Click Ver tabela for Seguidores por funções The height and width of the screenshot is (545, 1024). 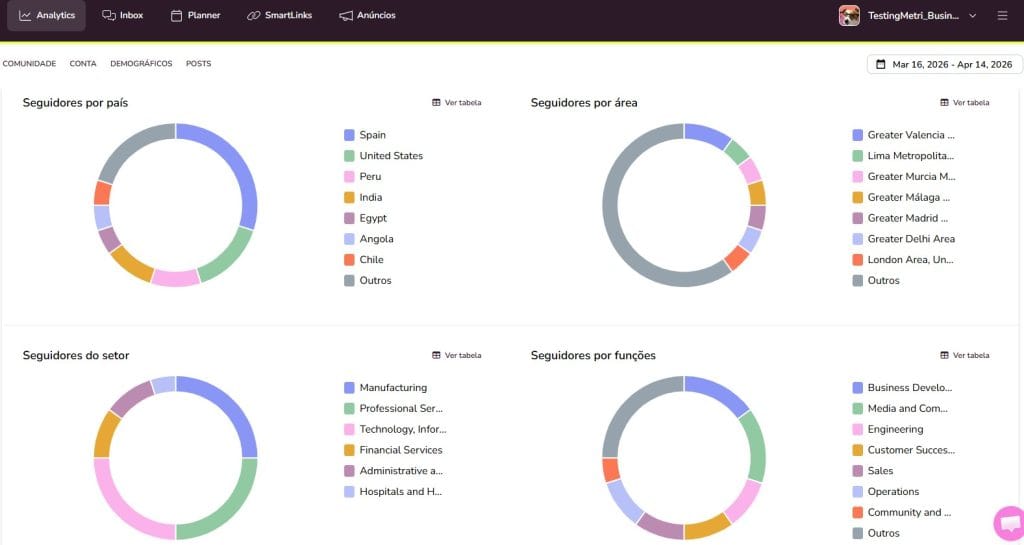pyautogui.click(x=964, y=355)
